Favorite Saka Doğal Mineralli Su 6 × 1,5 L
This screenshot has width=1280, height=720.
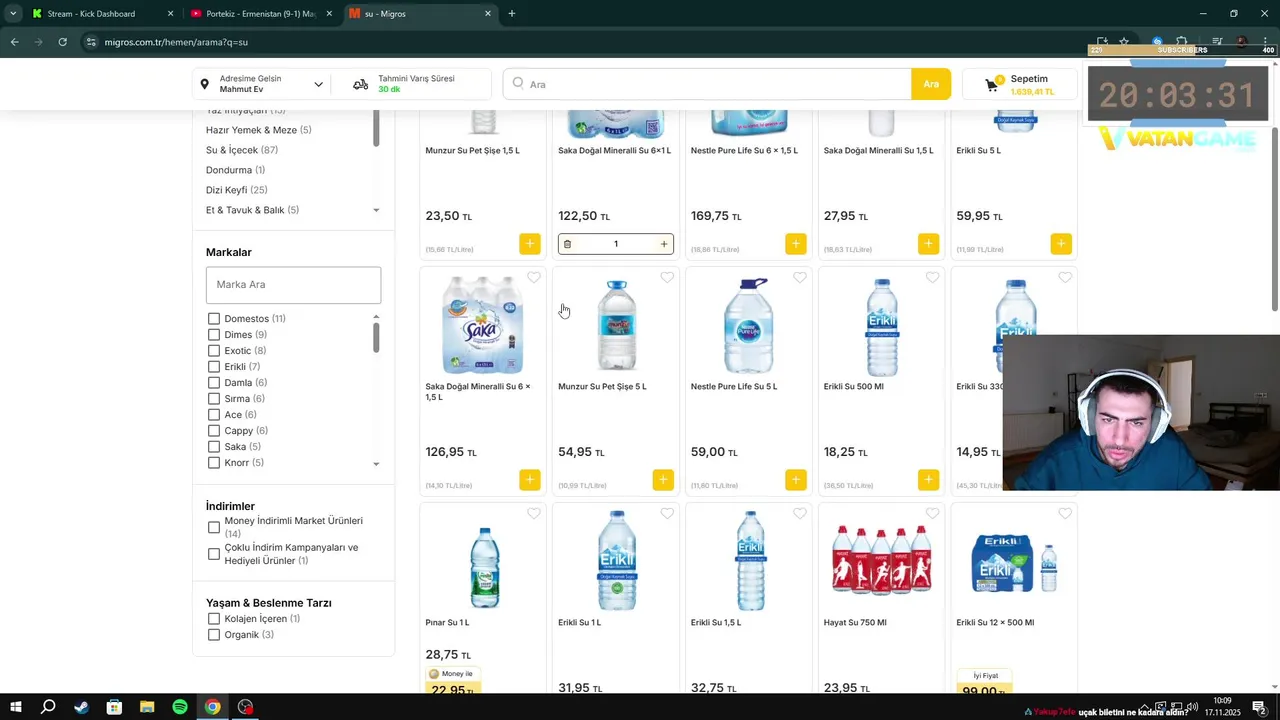[534, 278]
